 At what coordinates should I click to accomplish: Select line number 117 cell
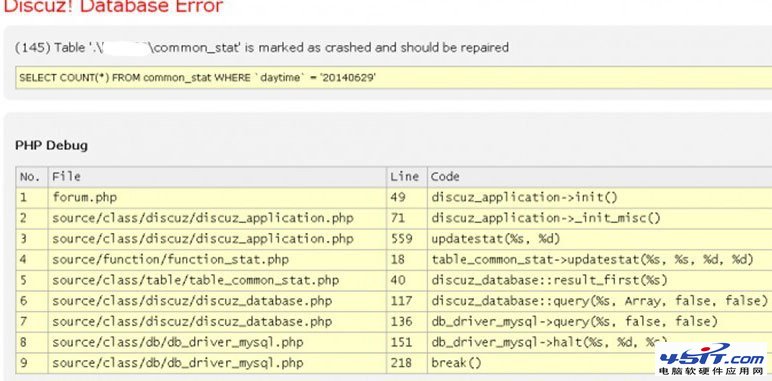pos(407,301)
